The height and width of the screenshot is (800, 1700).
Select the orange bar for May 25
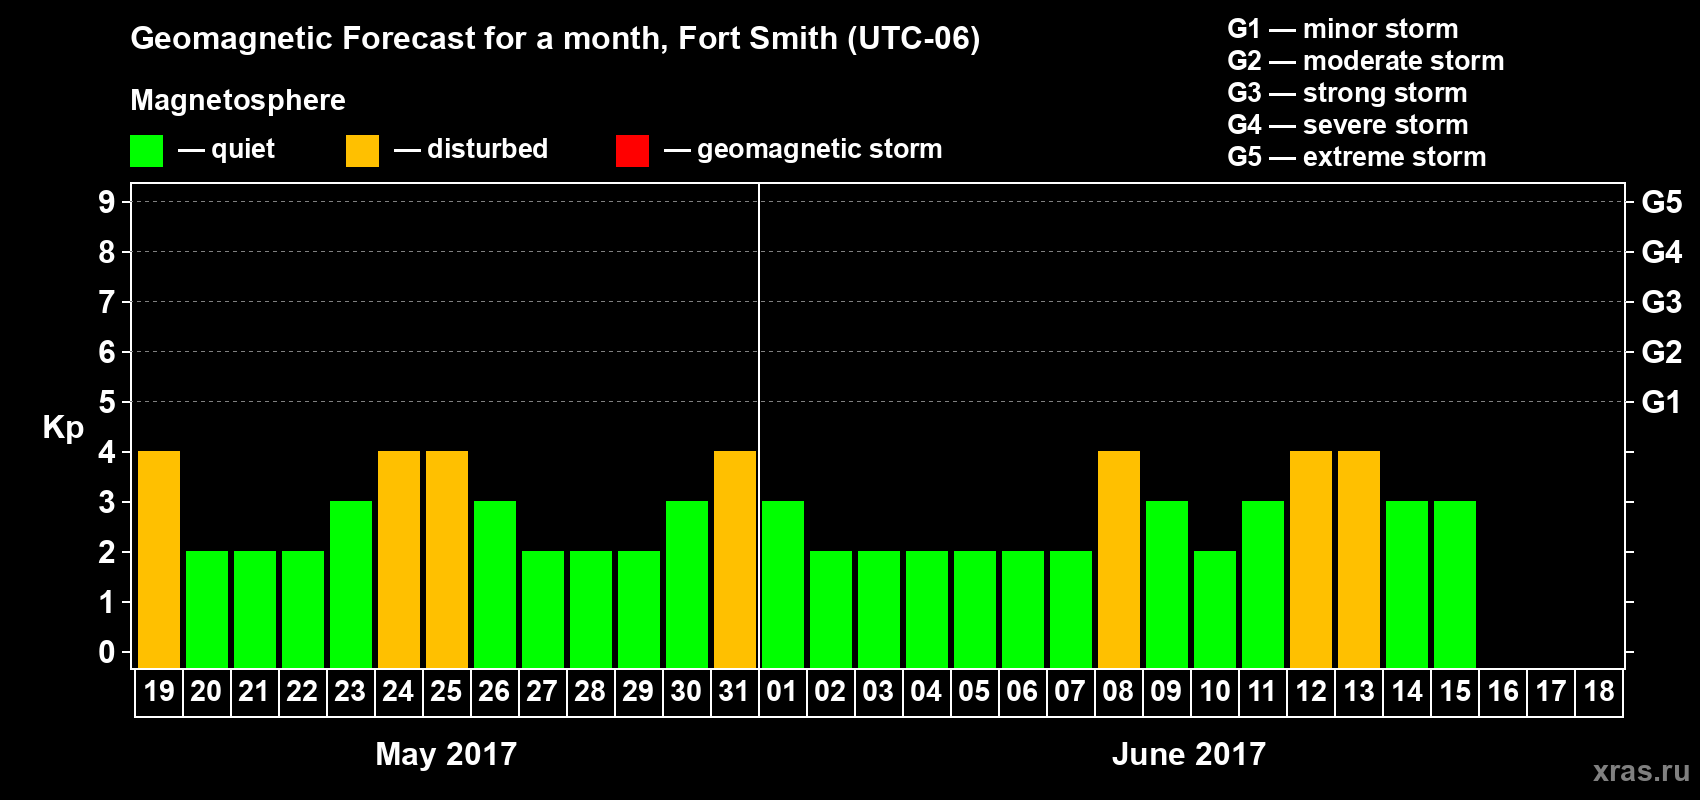click(x=447, y=560)
